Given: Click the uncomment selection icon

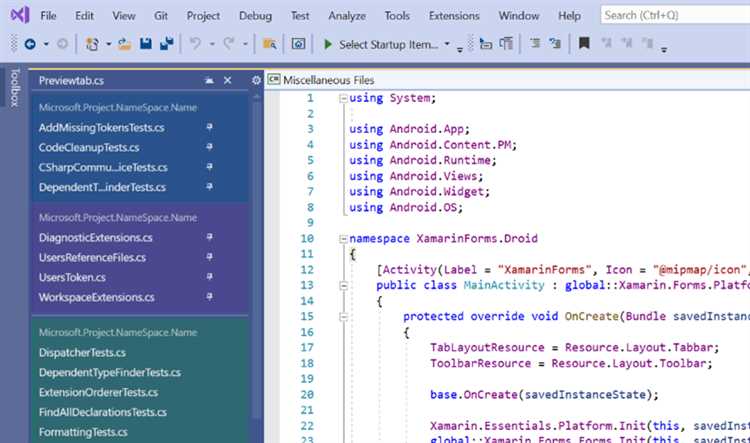Looking at the screenshot, I should click(x=506, y=44).
